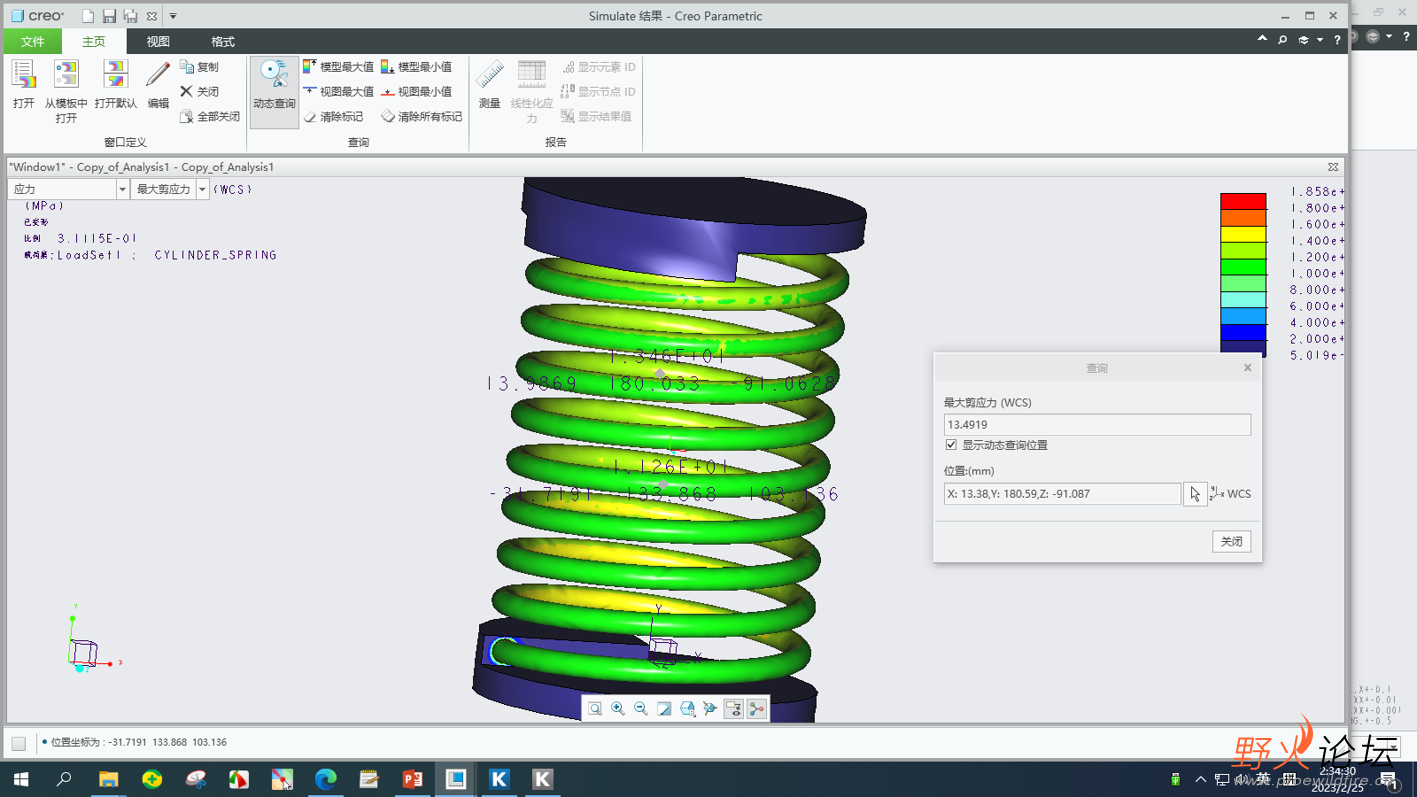
Task: Click the help question mark icon in ribbon
Action: (1337, 40)
